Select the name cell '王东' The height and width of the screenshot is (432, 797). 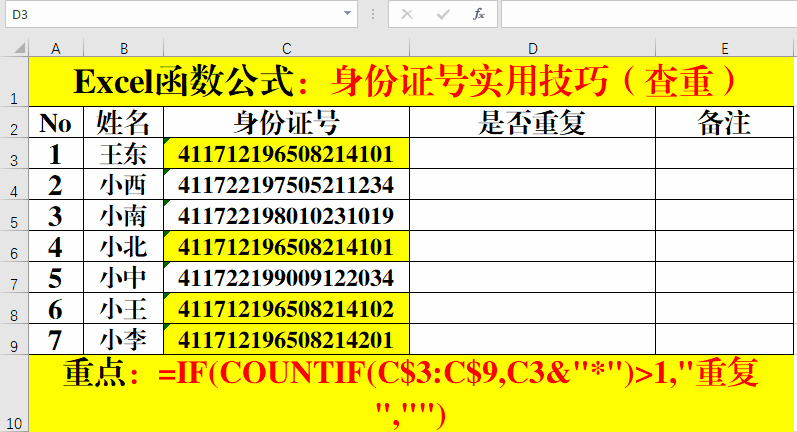pyautogui.click(x=124, y=153)
